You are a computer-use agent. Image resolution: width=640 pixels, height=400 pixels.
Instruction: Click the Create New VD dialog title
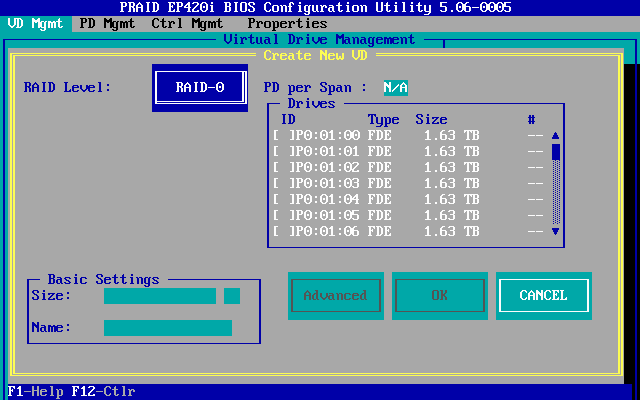pyautogui.click(x=316, y=56)
